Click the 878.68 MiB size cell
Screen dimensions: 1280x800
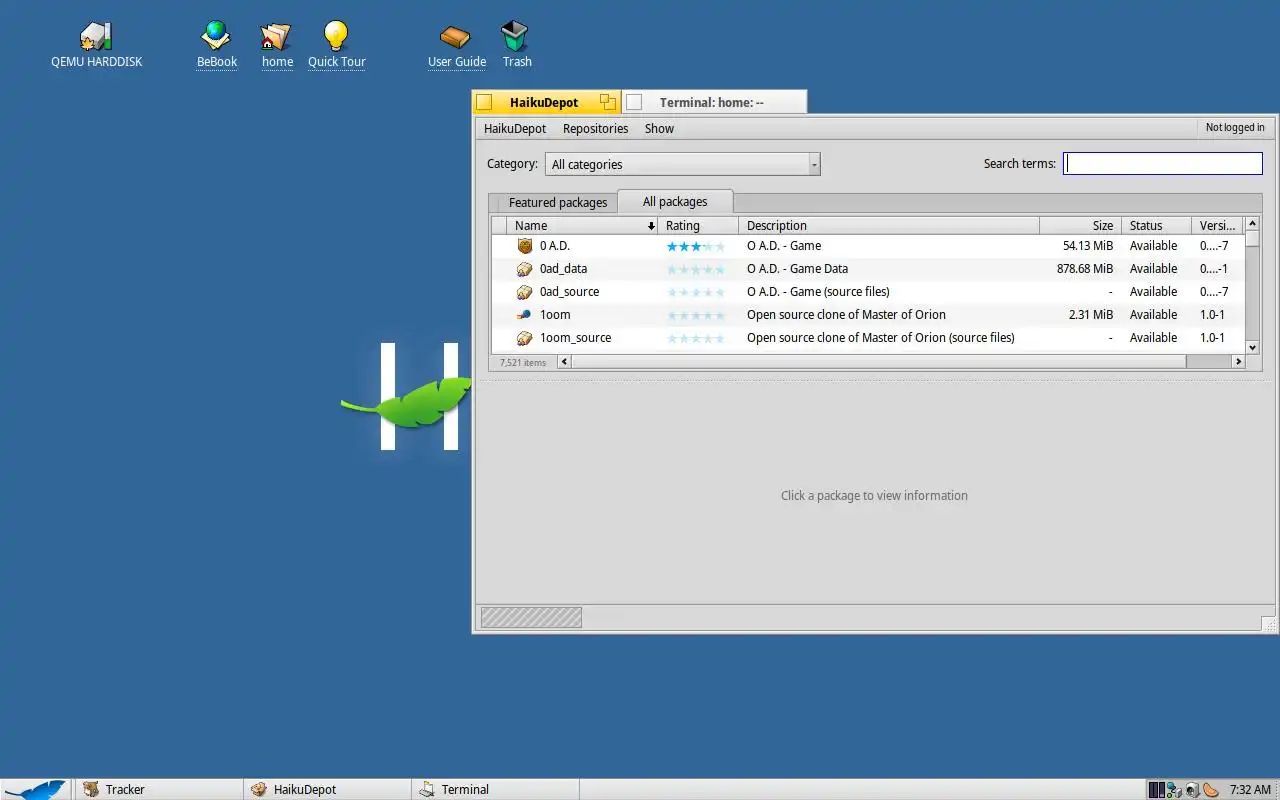tap(1085, 269)
